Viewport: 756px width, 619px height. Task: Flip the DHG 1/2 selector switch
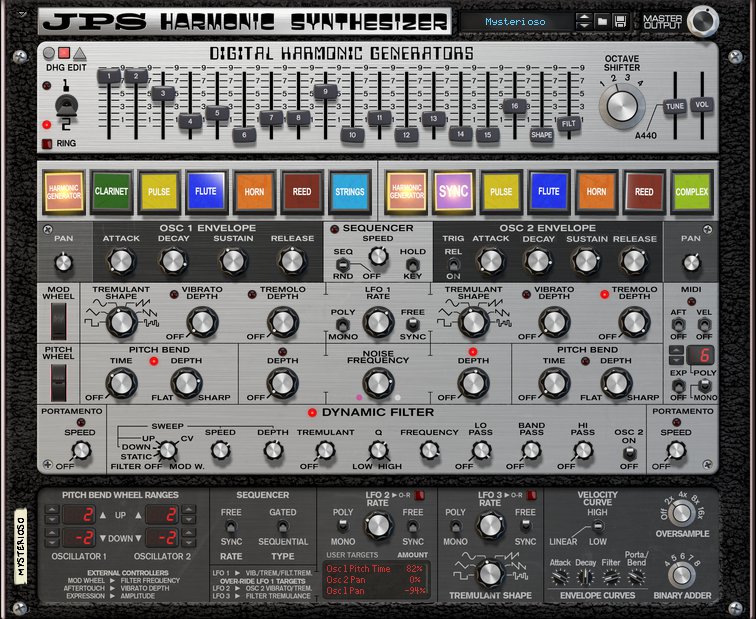tap(67, 106)
